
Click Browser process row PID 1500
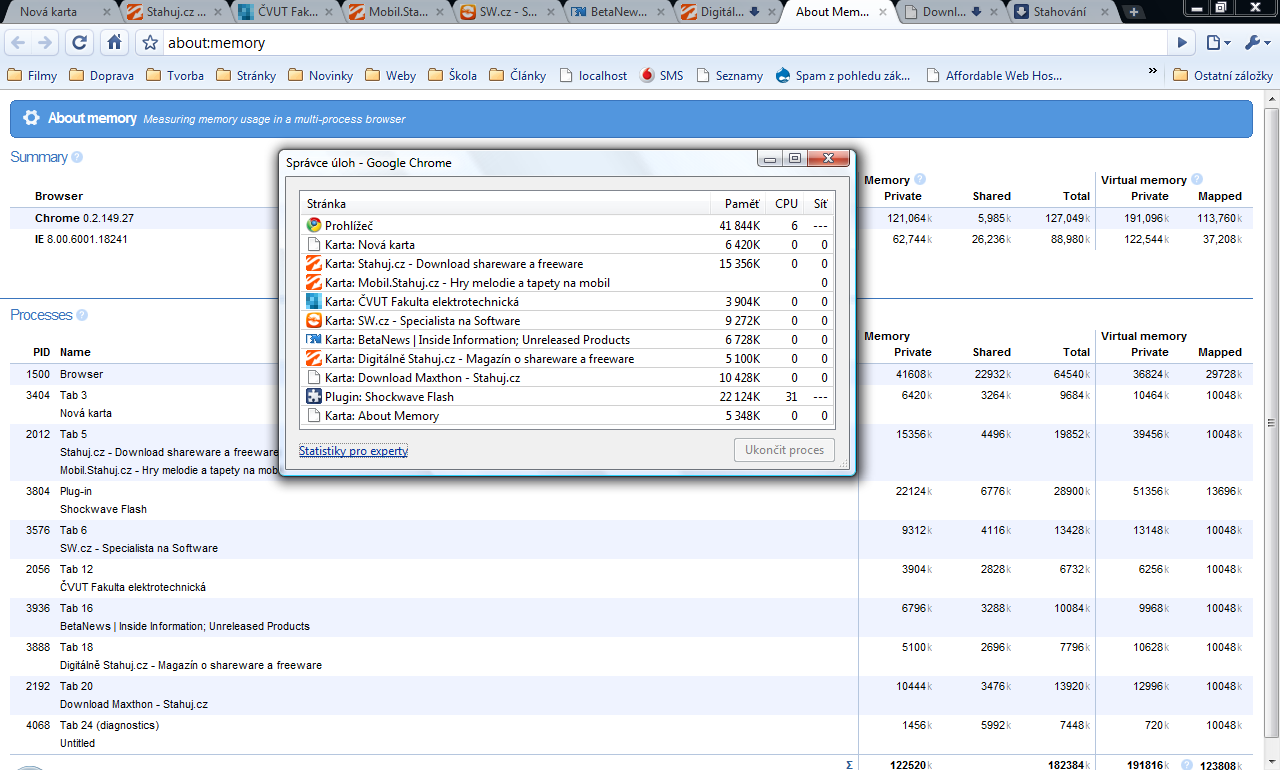pos(632,374)
